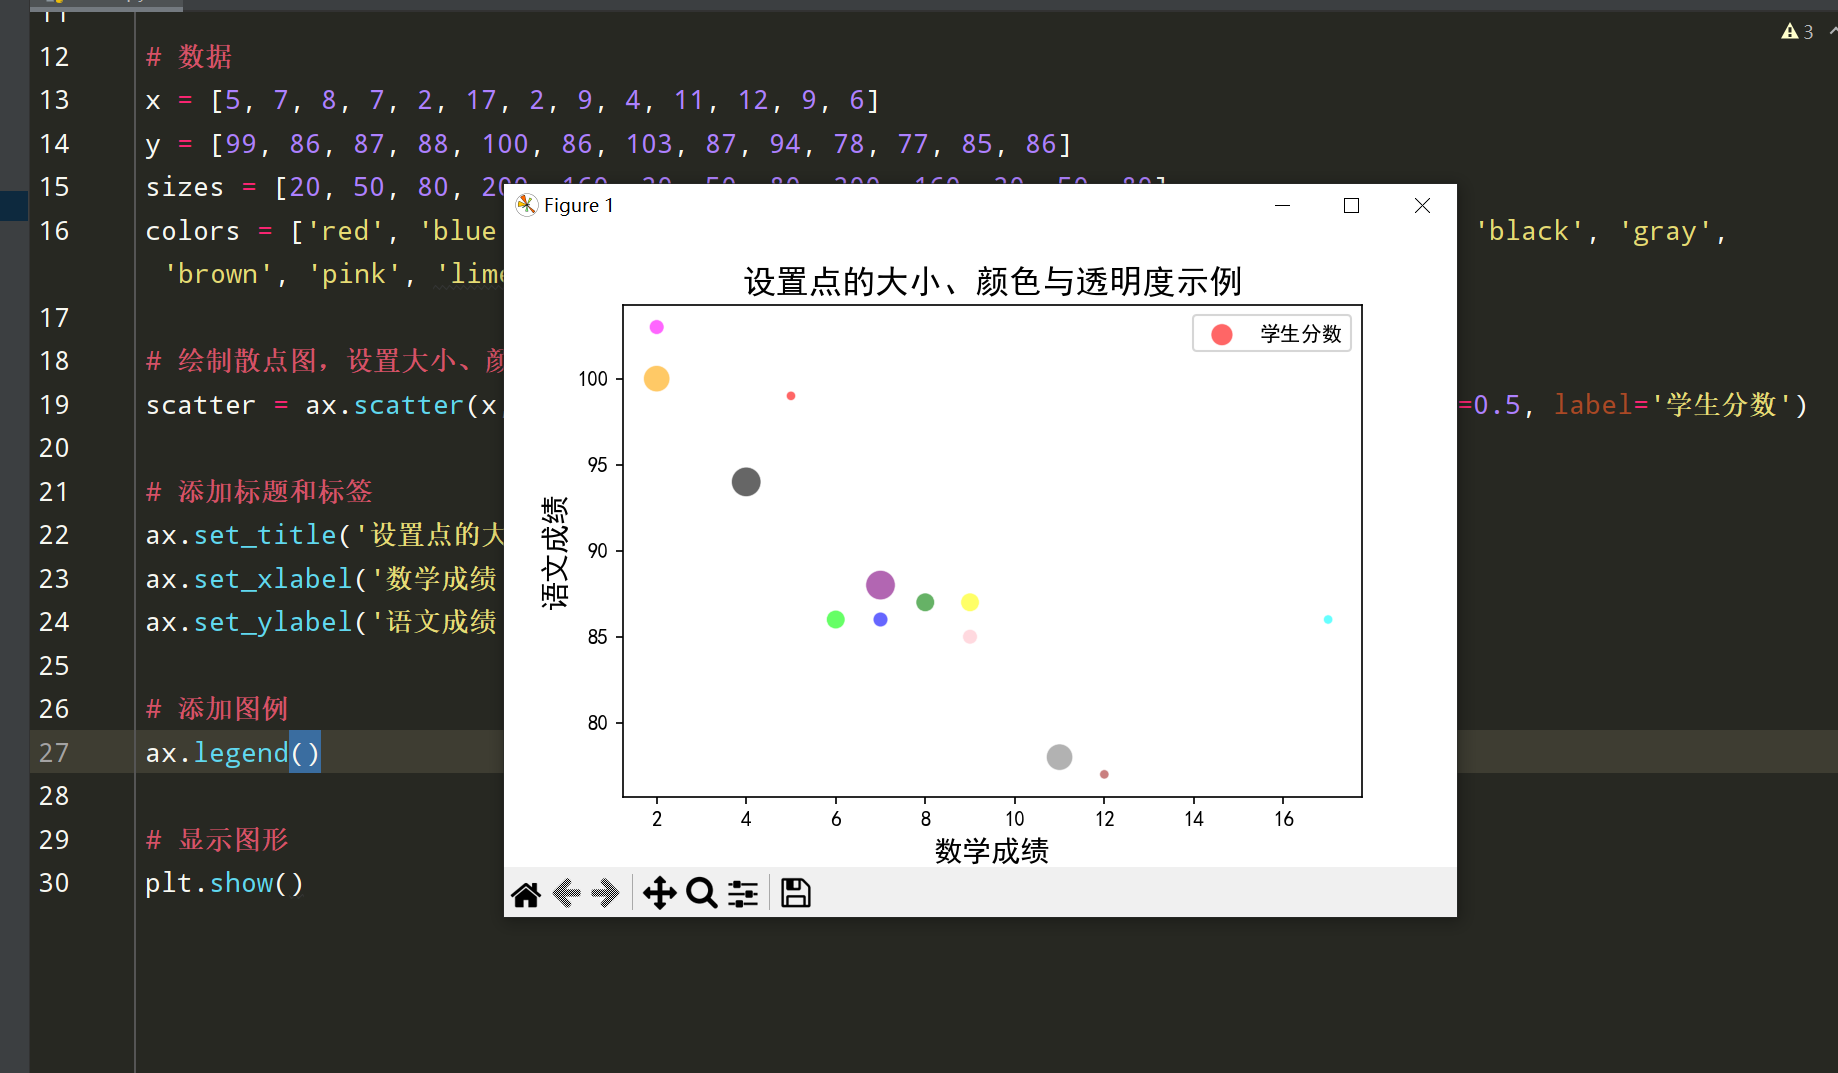The height and width of the screenshot is (1073, 1838).
Task: Click the lime green point at x=6
Action: click(x=836, y=620)
